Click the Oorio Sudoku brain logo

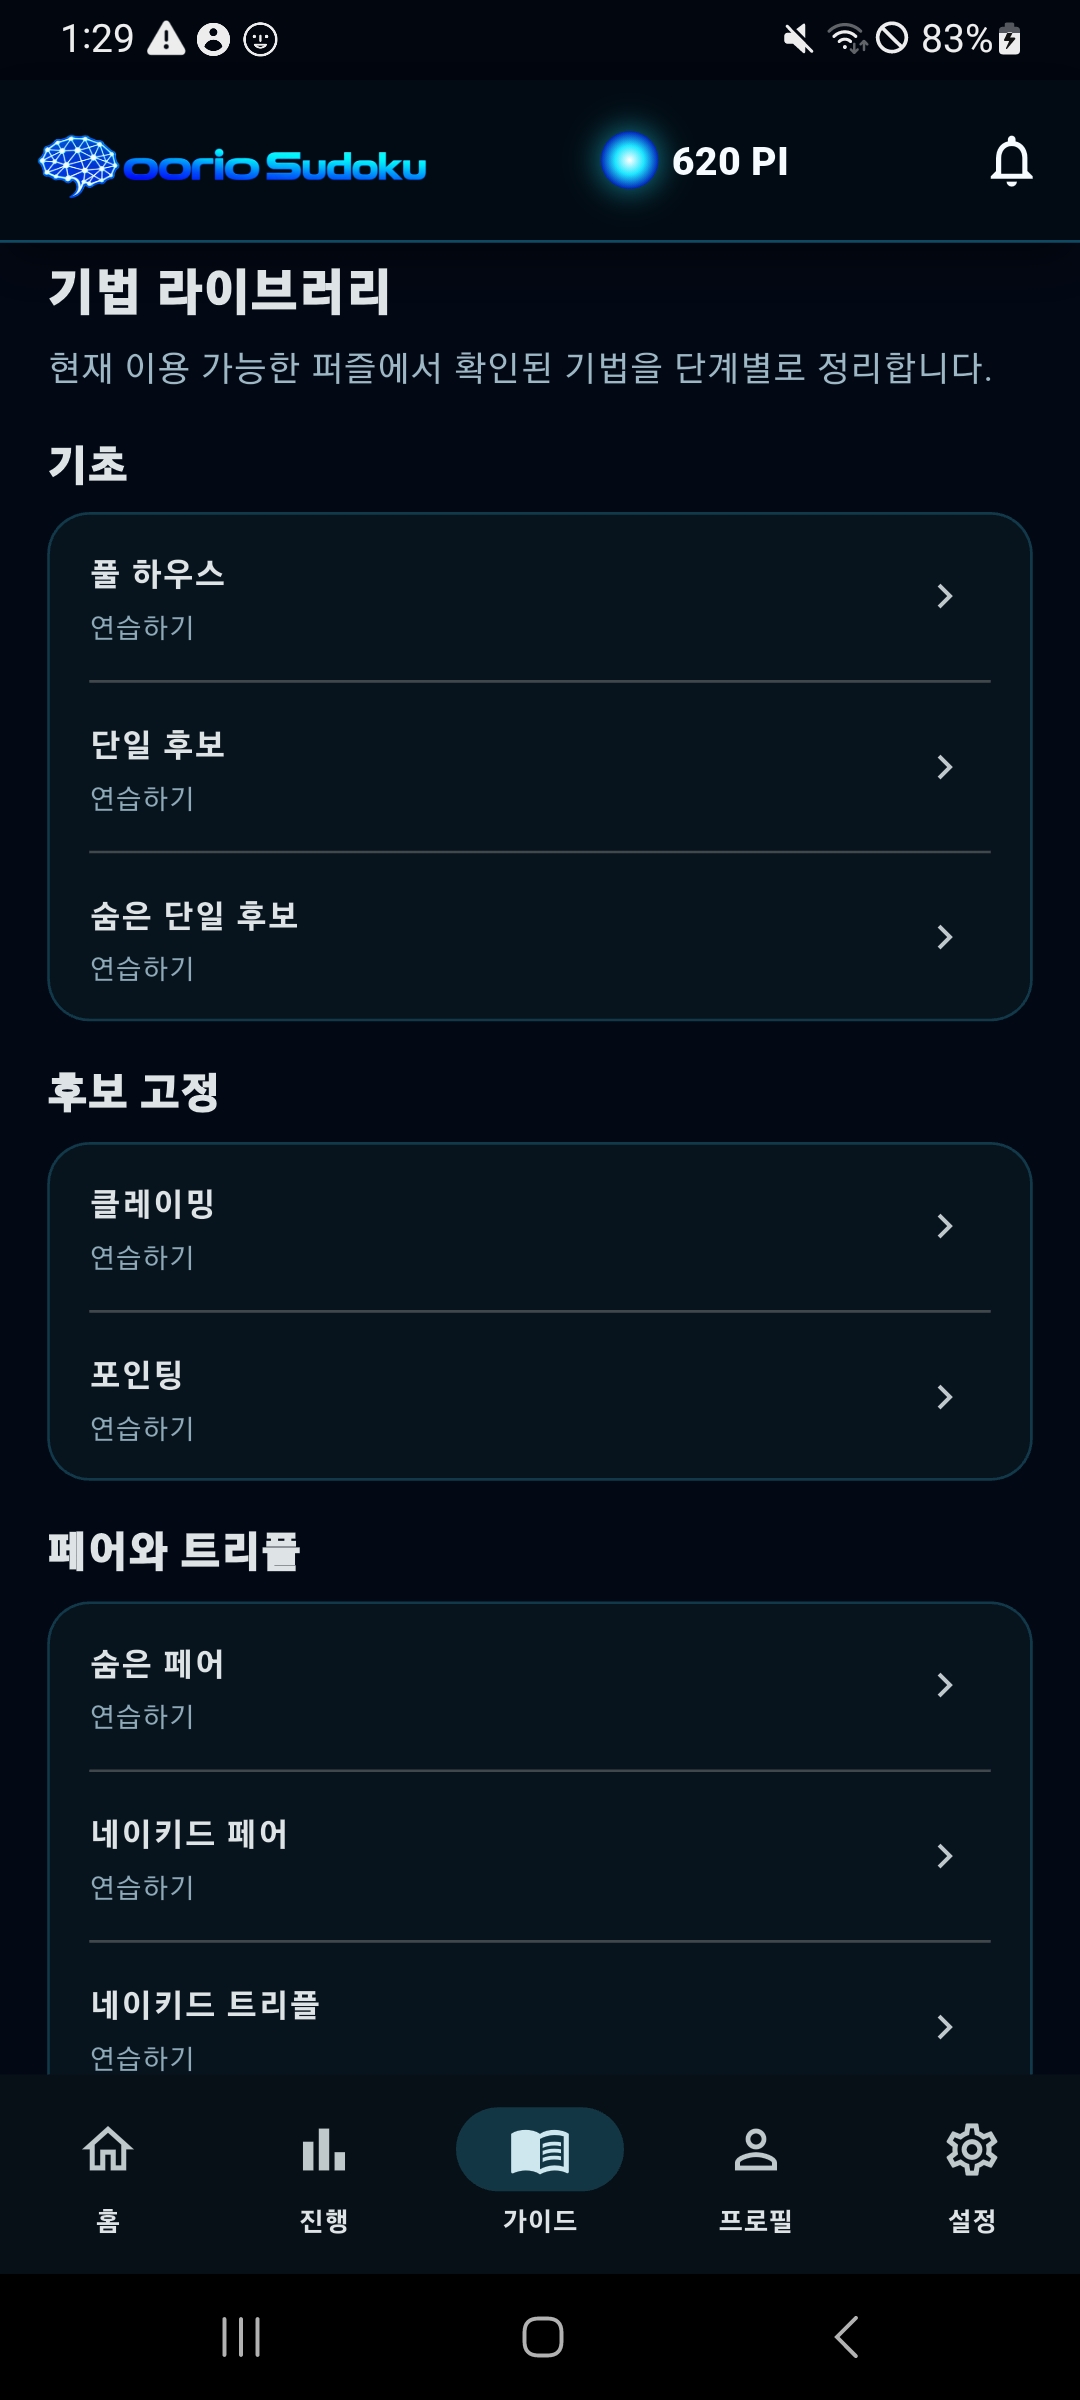79,165
